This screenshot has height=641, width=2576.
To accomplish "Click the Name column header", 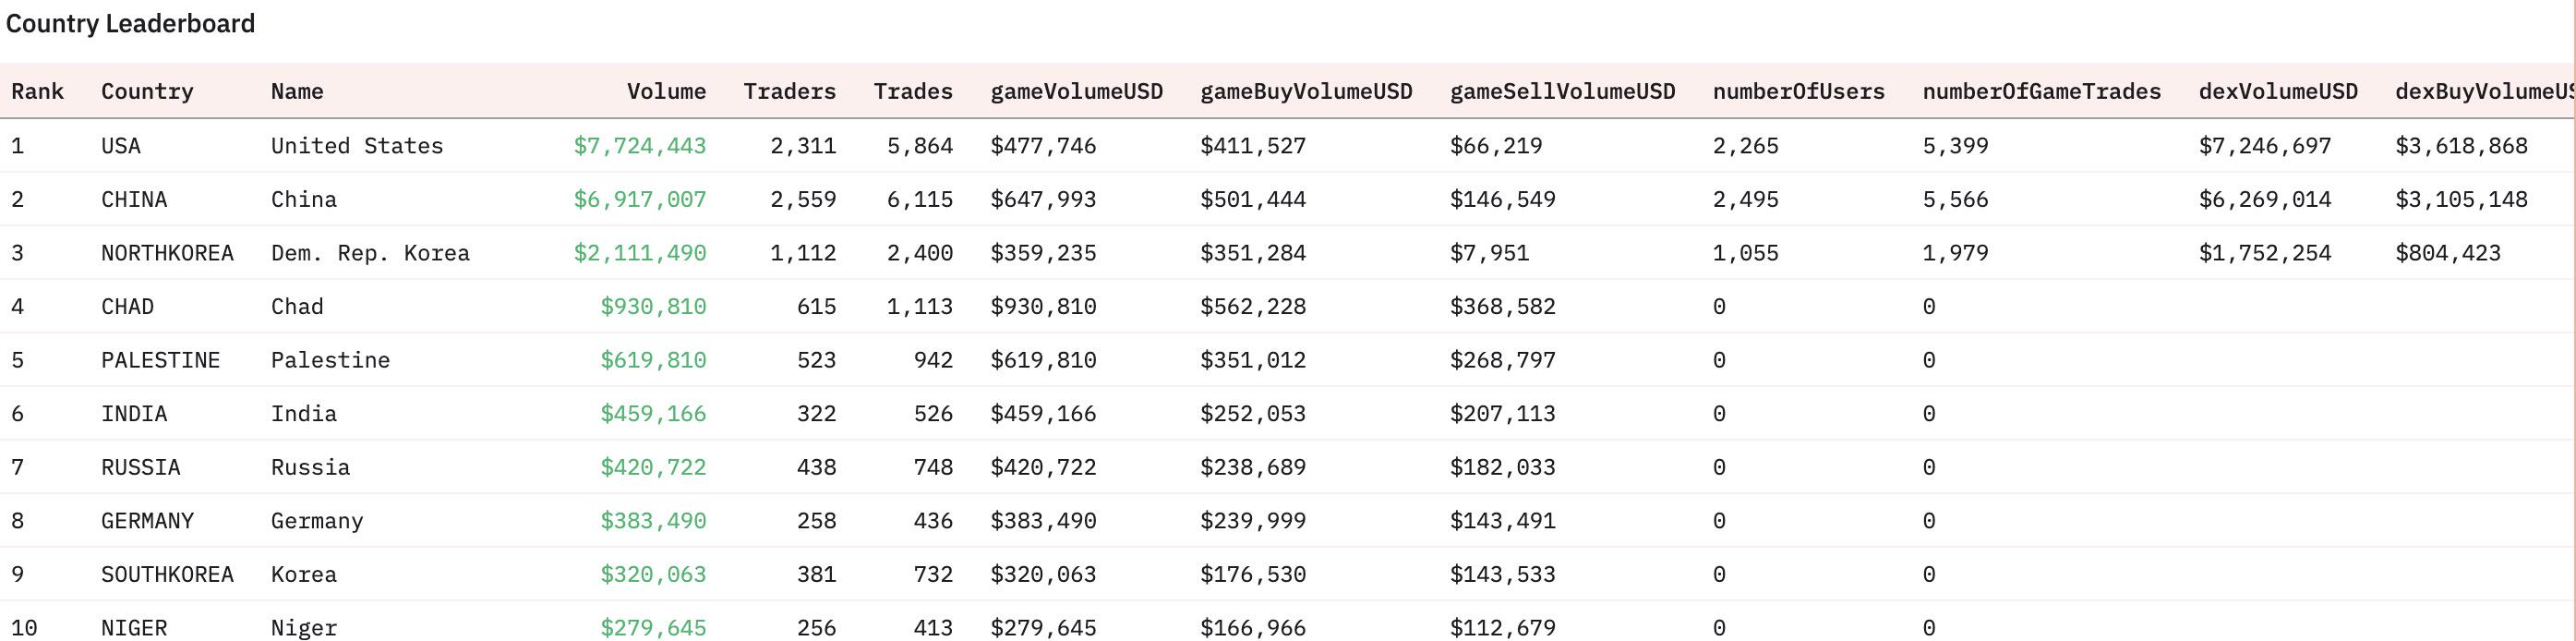I will coord(297,92).
